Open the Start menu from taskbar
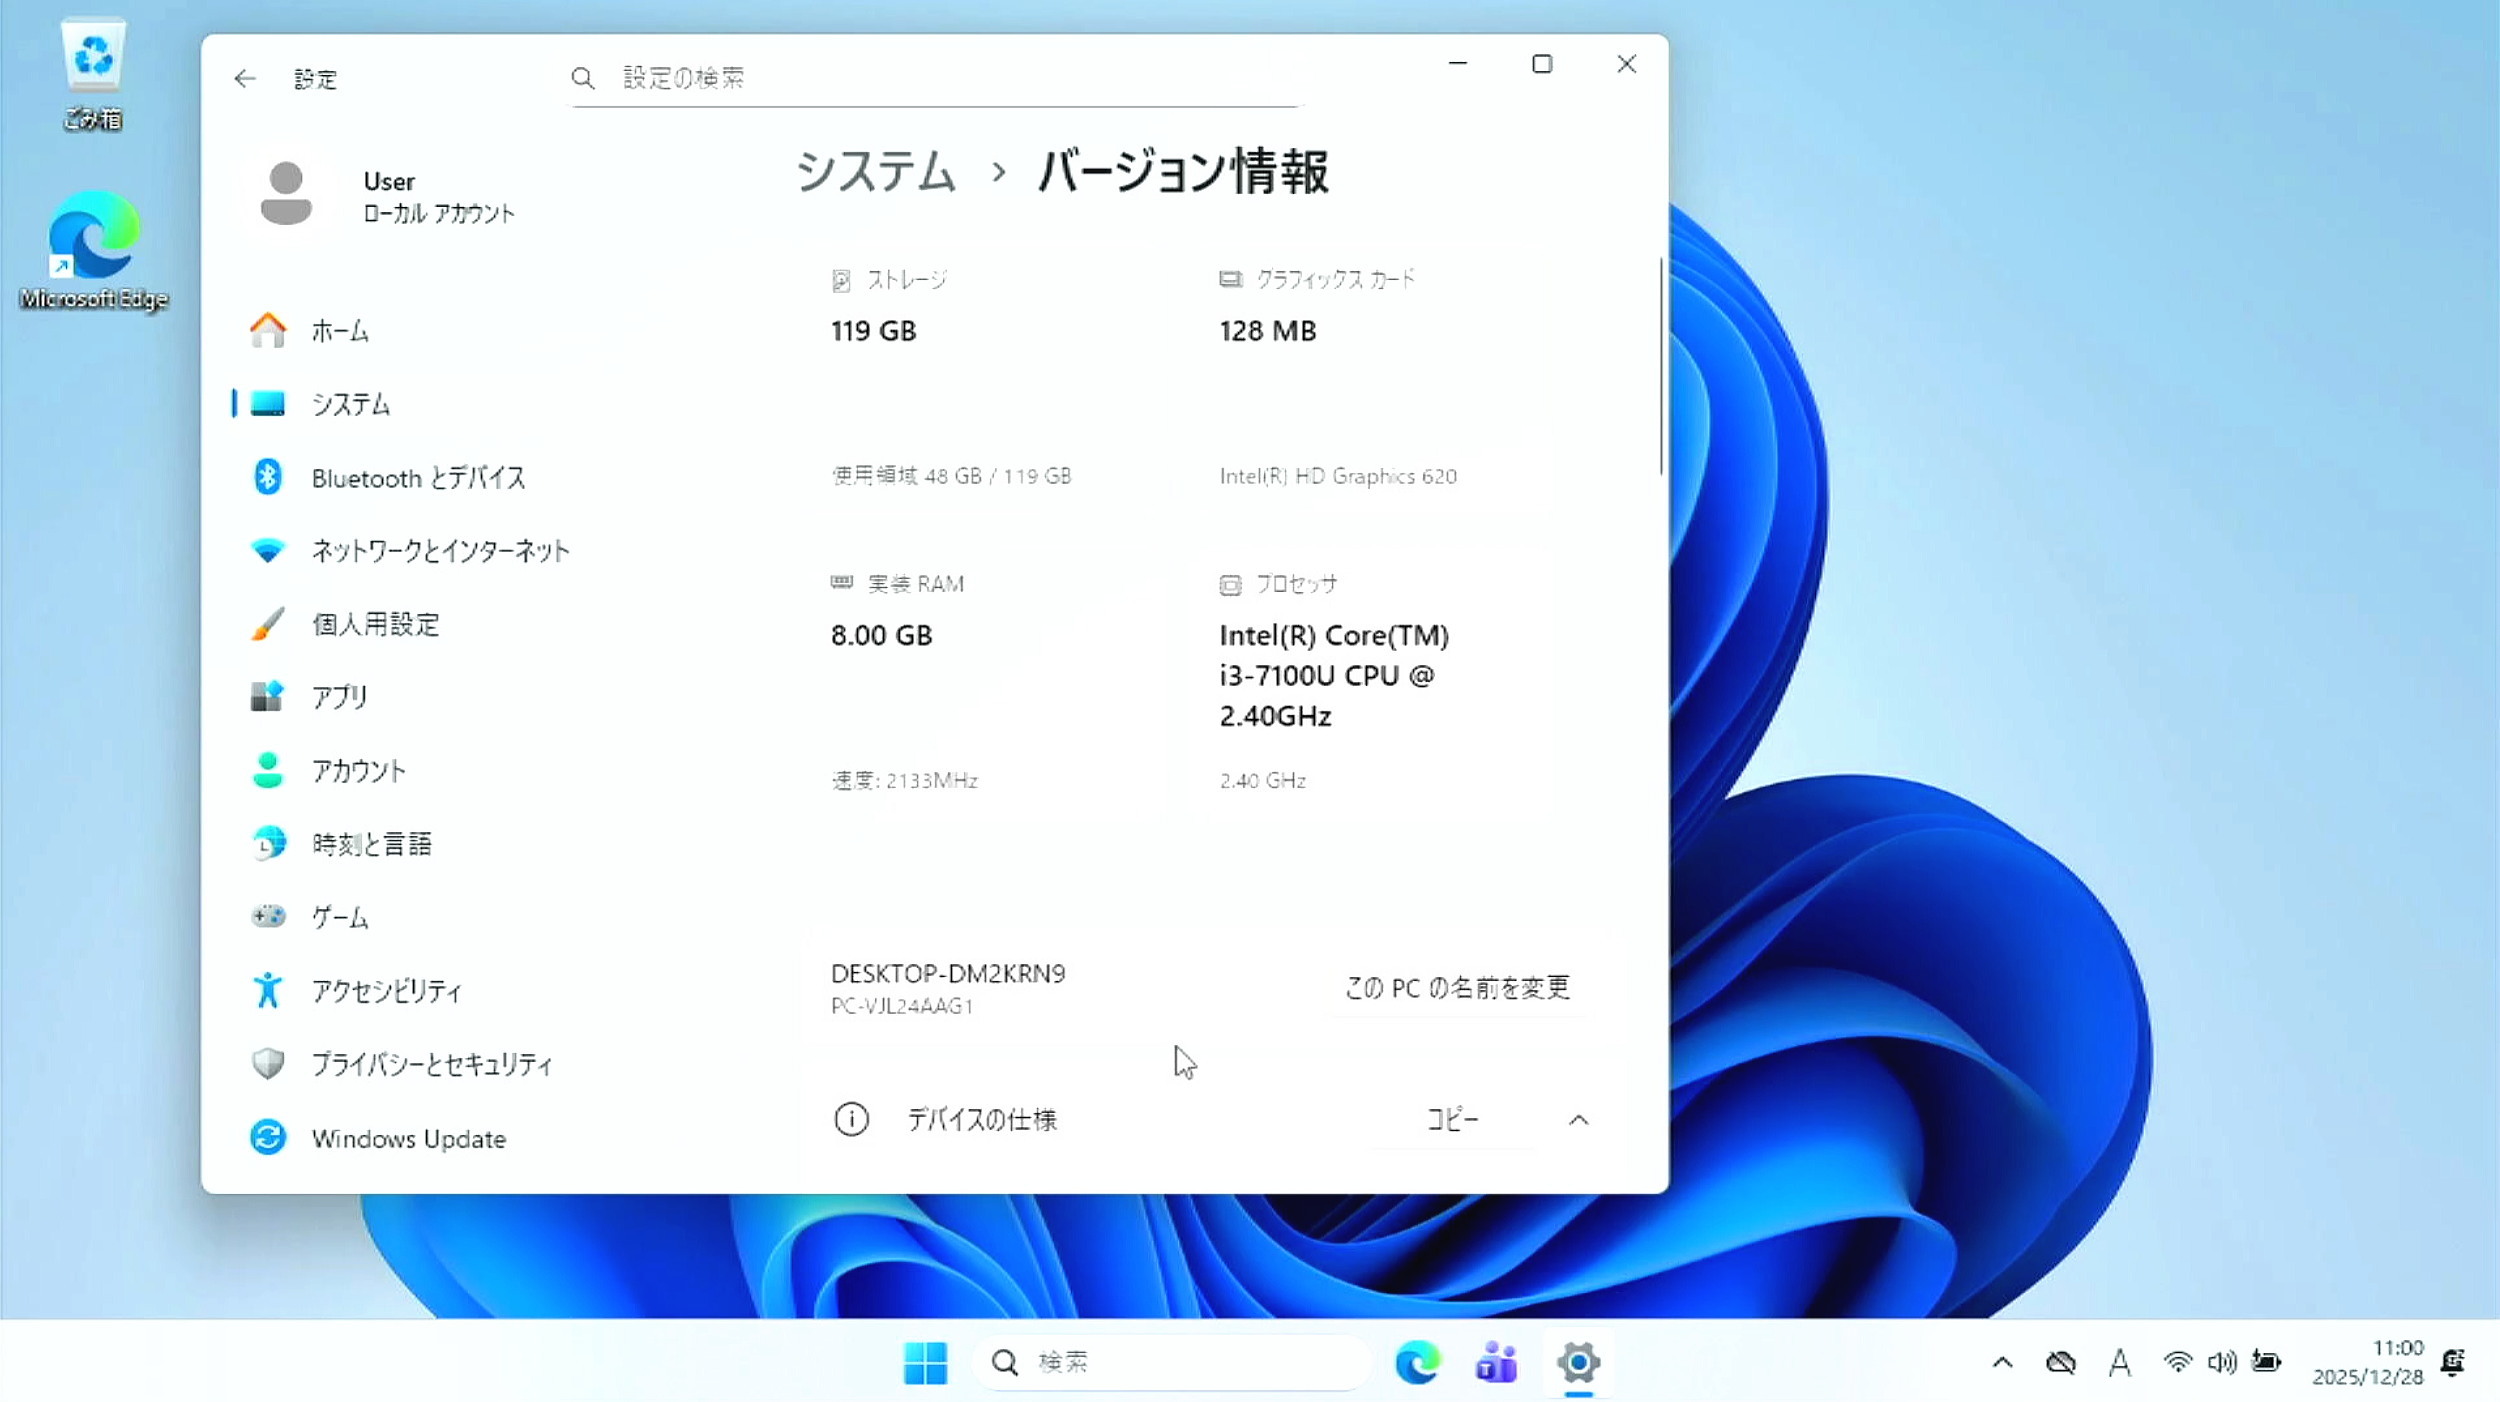 [x=925, y=1362]
